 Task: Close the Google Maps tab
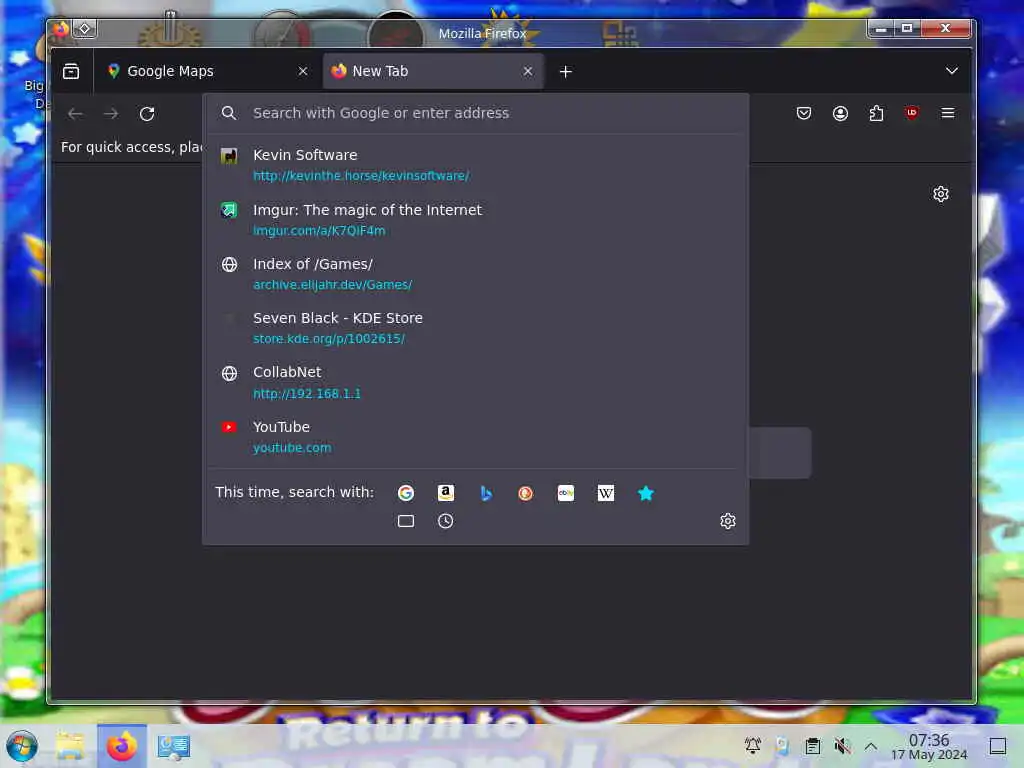pyautogui.click(x=302, y=71)
